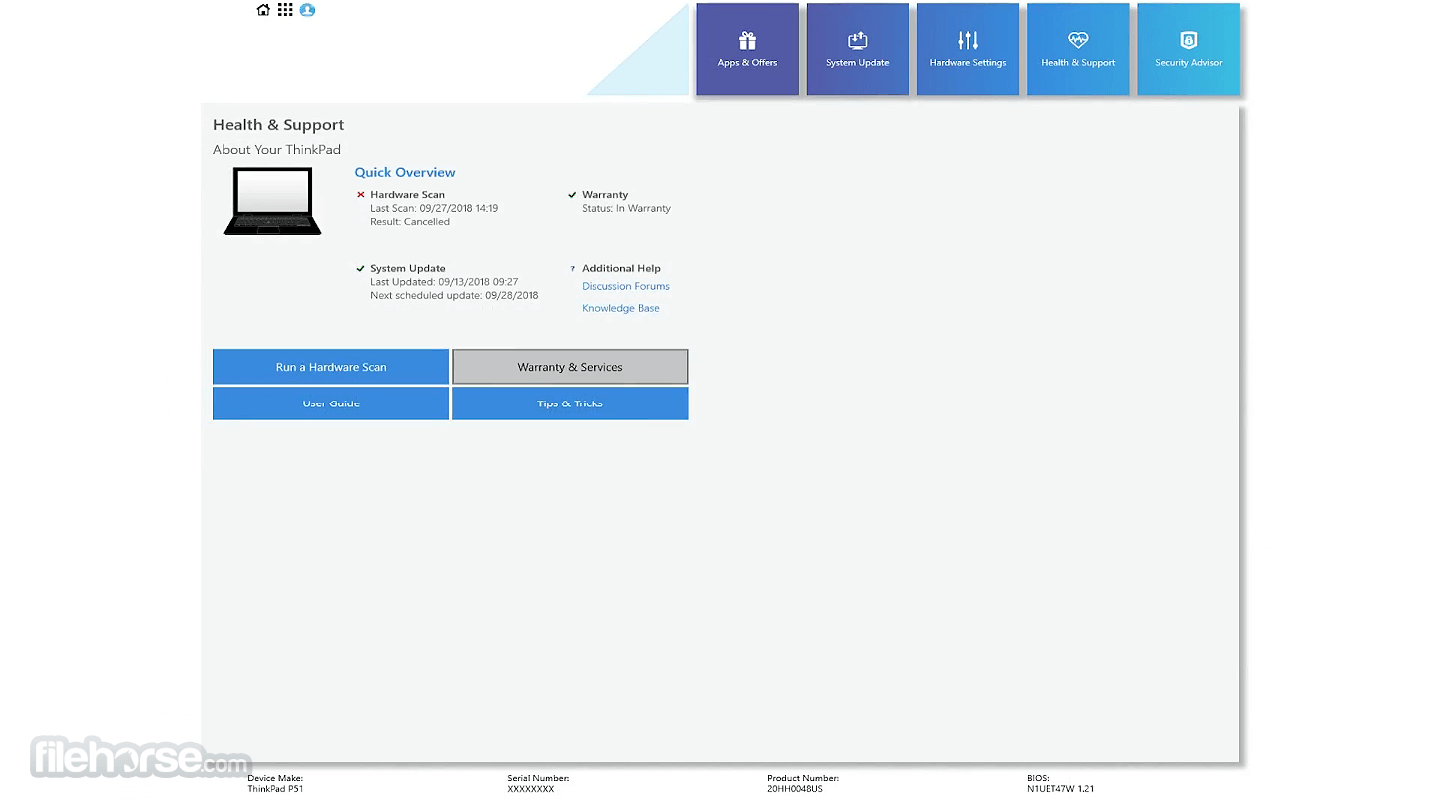
Task: Click the Health & Support page heading
Action: click(278, 125)
